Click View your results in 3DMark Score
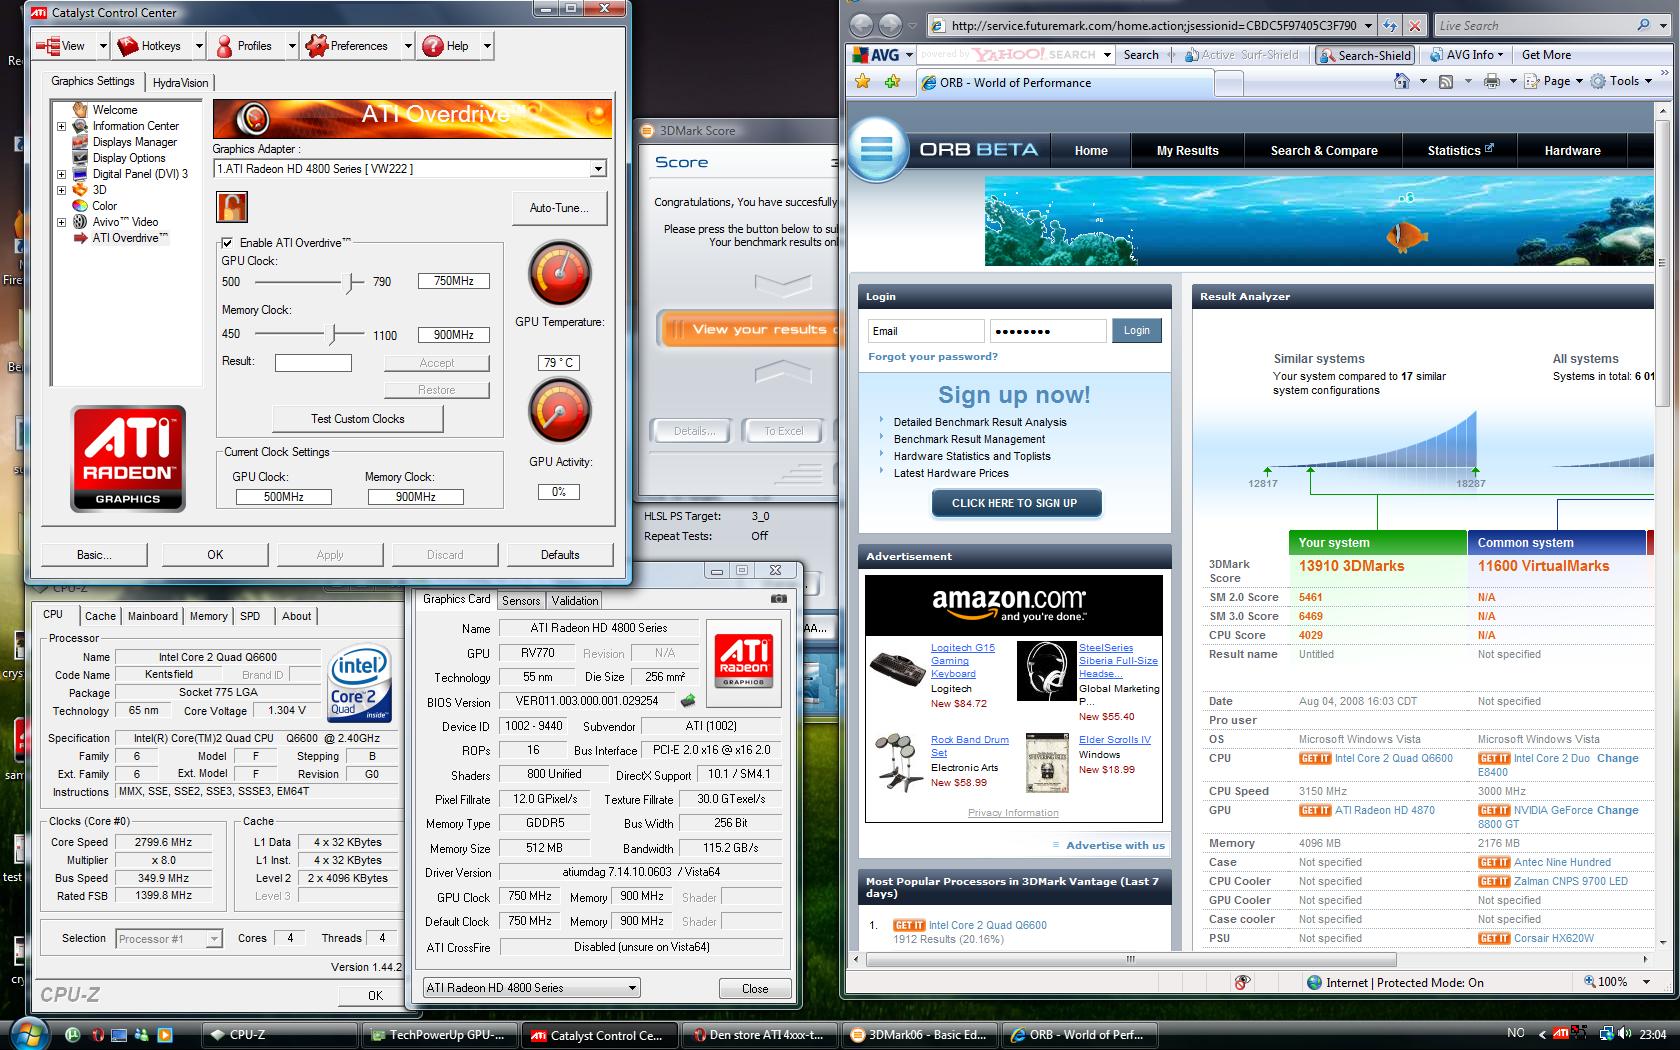The image size is (1680, 1050). click(x=750, y=329)
